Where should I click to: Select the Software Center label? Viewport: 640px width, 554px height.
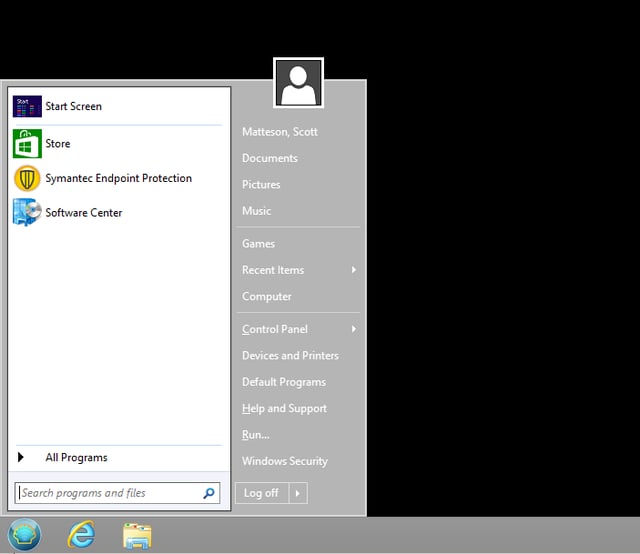coord(84,213)
